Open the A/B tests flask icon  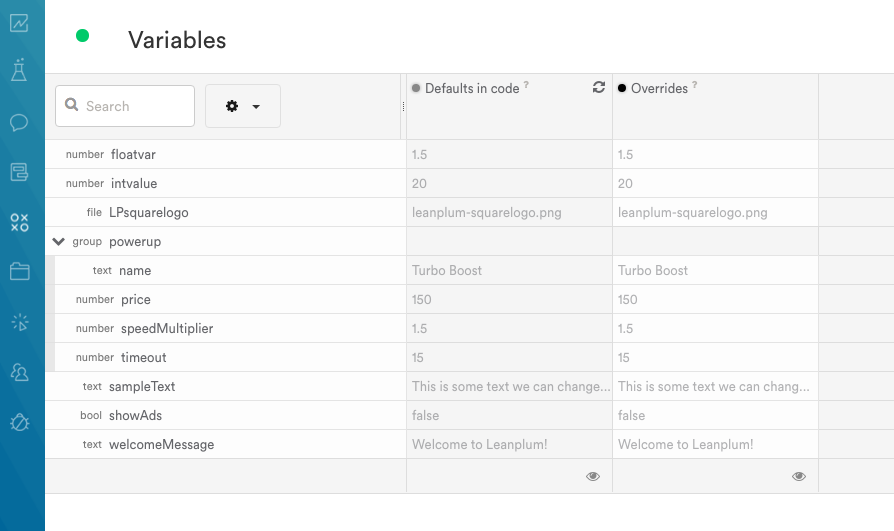pos(19,70)
